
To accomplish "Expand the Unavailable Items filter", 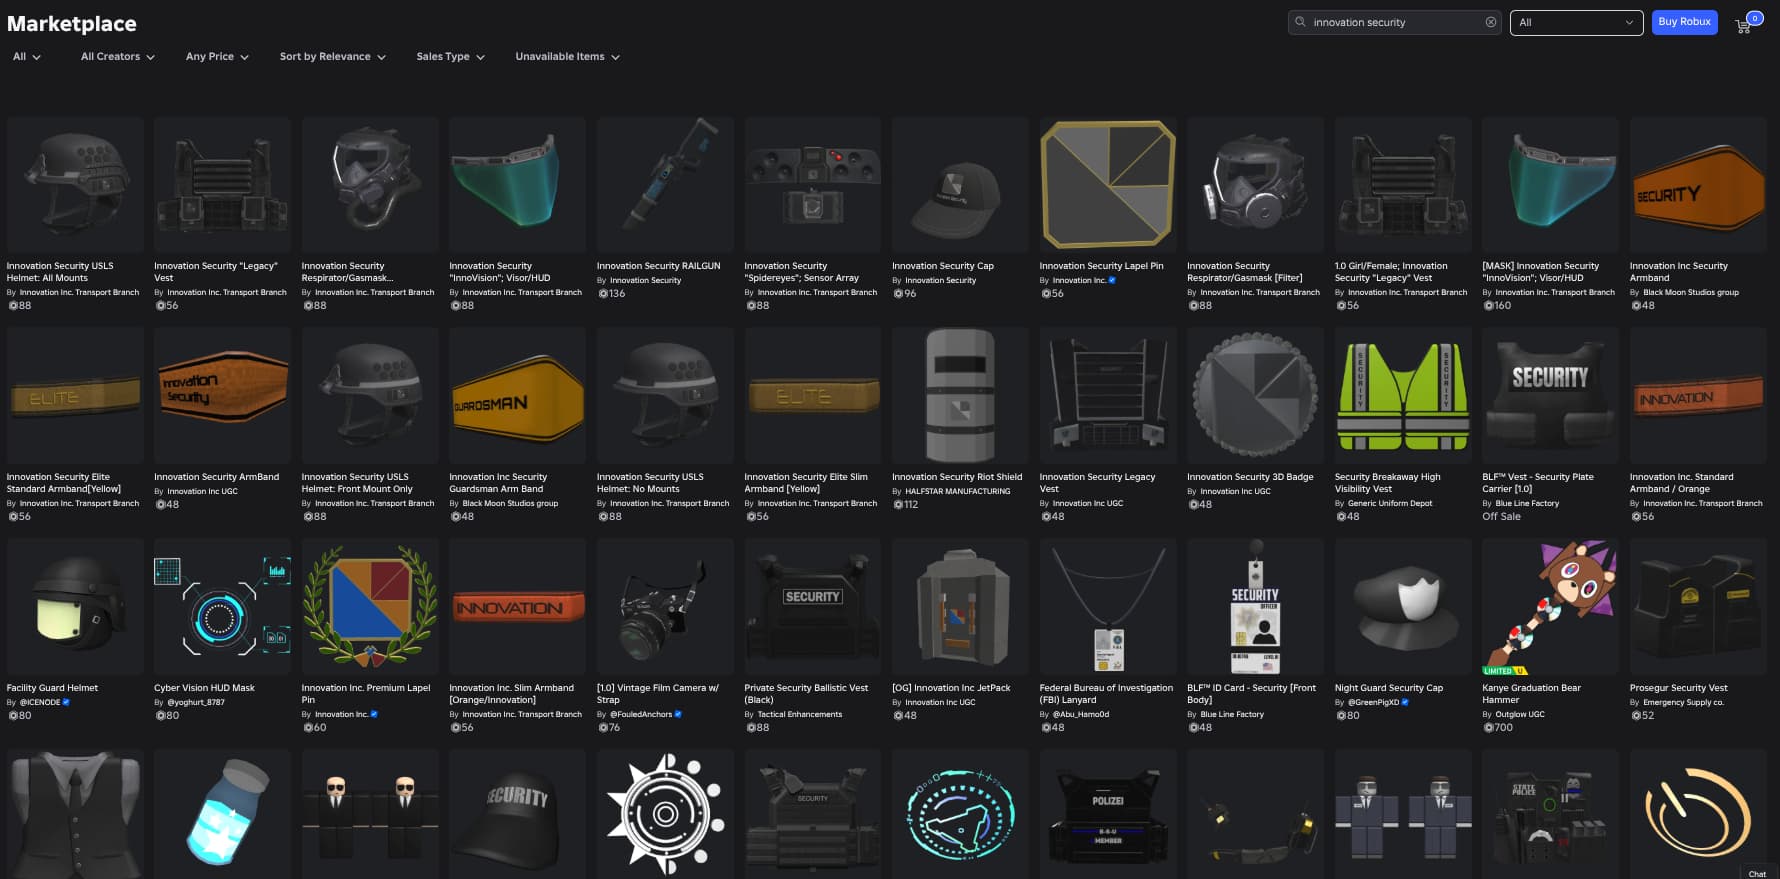I will click(567, 57).
